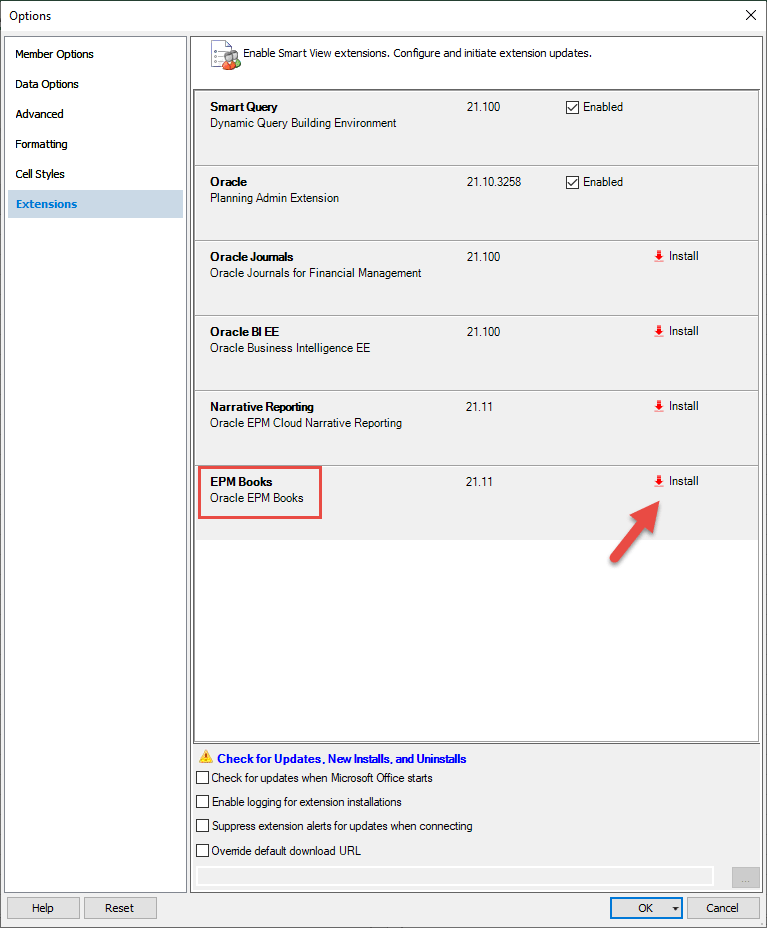Close the Options dialog window
Image resolution: width=767 pixels, height=928 pixels.
point(750,15)
